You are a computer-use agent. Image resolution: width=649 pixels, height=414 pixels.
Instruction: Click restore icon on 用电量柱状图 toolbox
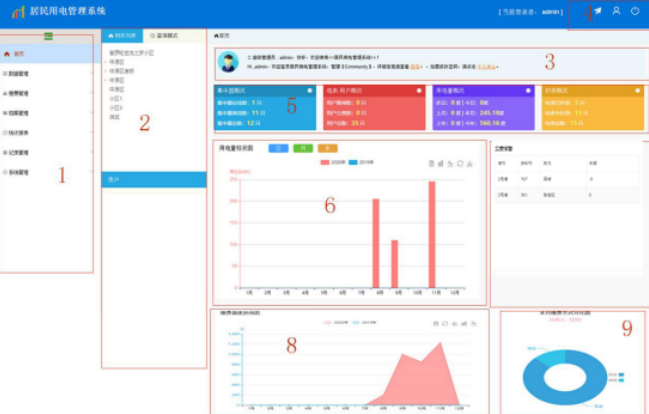pos(460,164)
